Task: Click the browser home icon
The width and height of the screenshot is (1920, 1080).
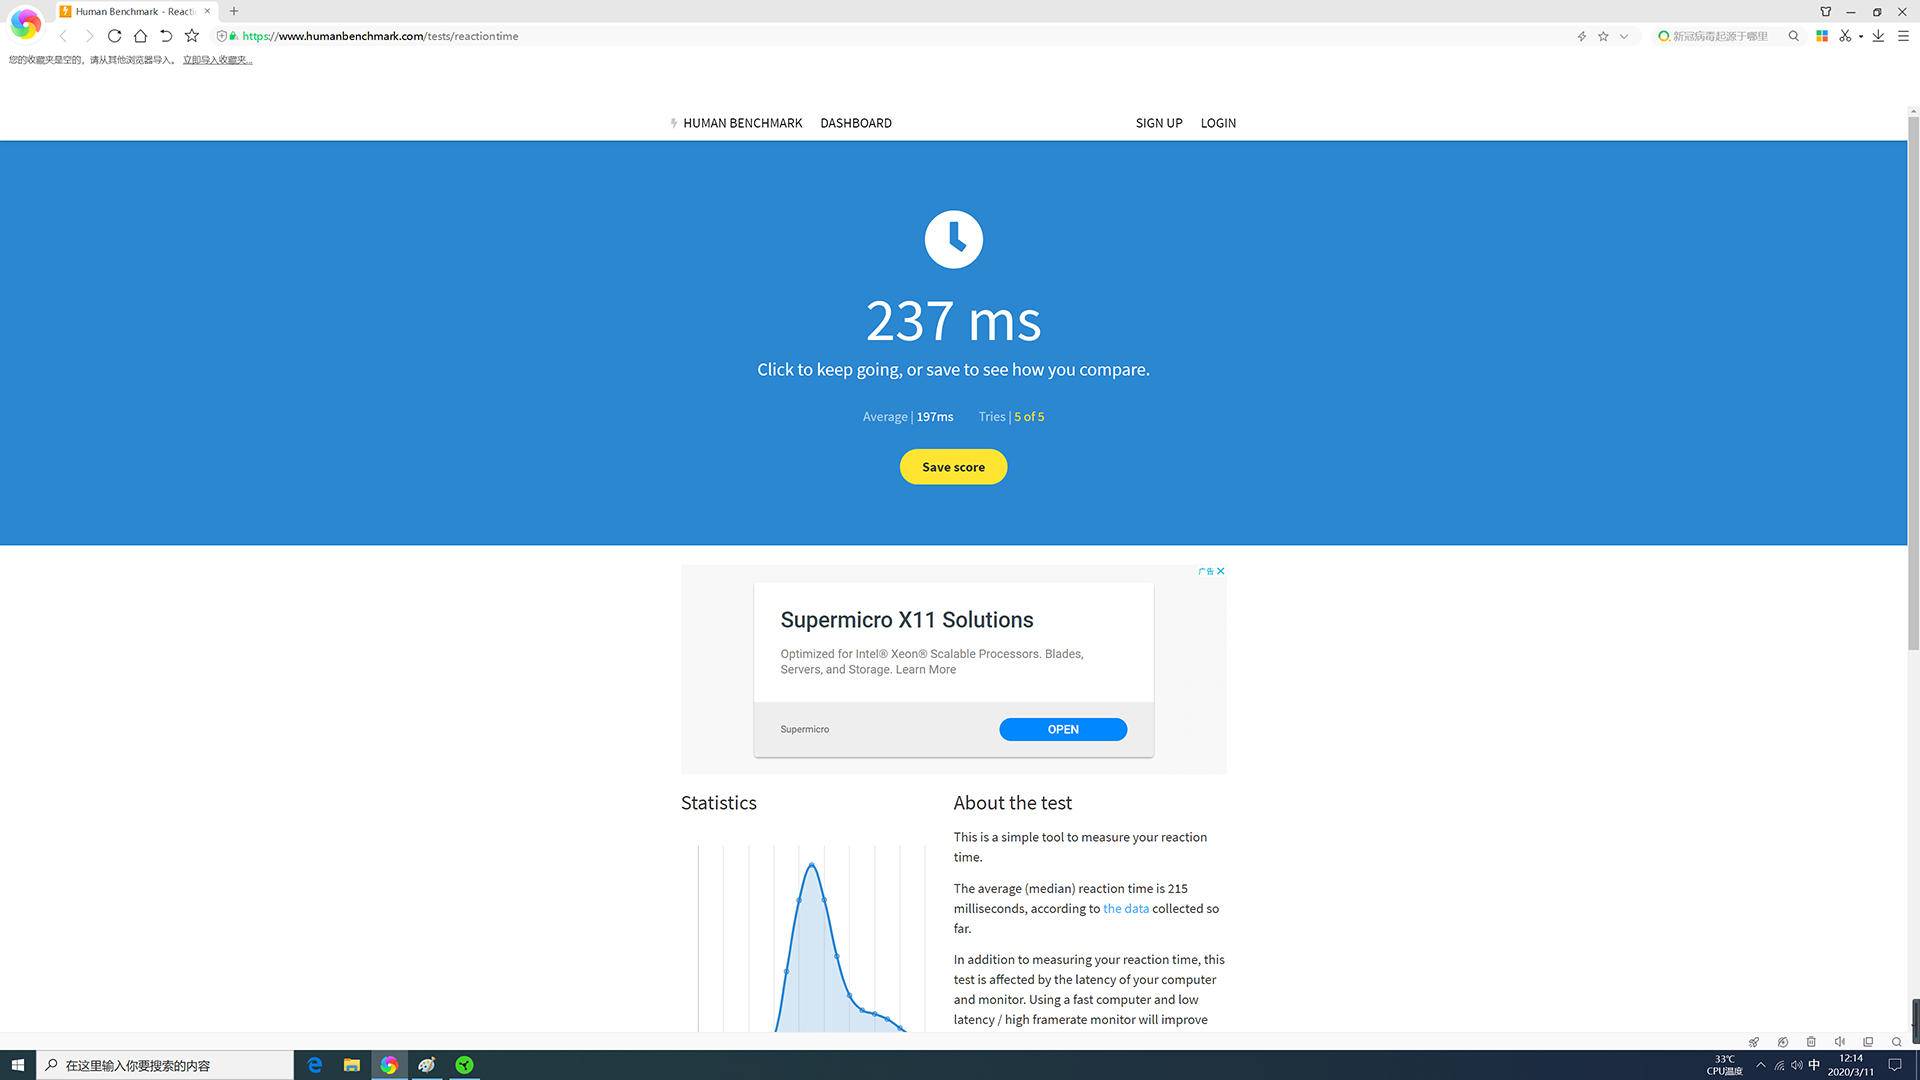Action: (x=140, y=36)
